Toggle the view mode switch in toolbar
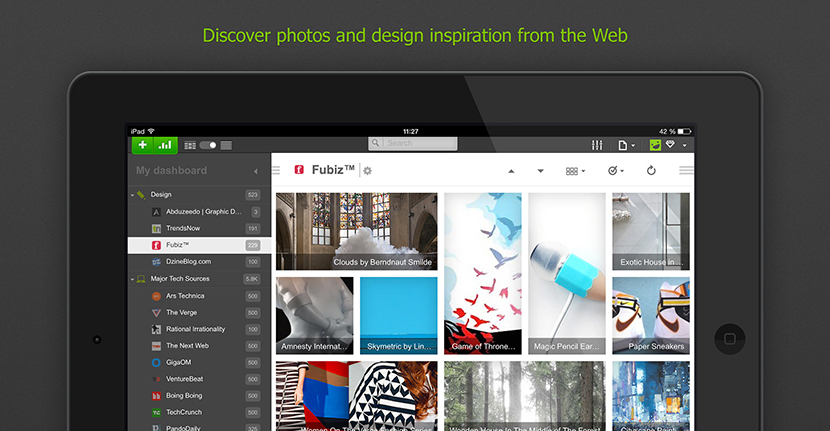 tap(208, 145)
